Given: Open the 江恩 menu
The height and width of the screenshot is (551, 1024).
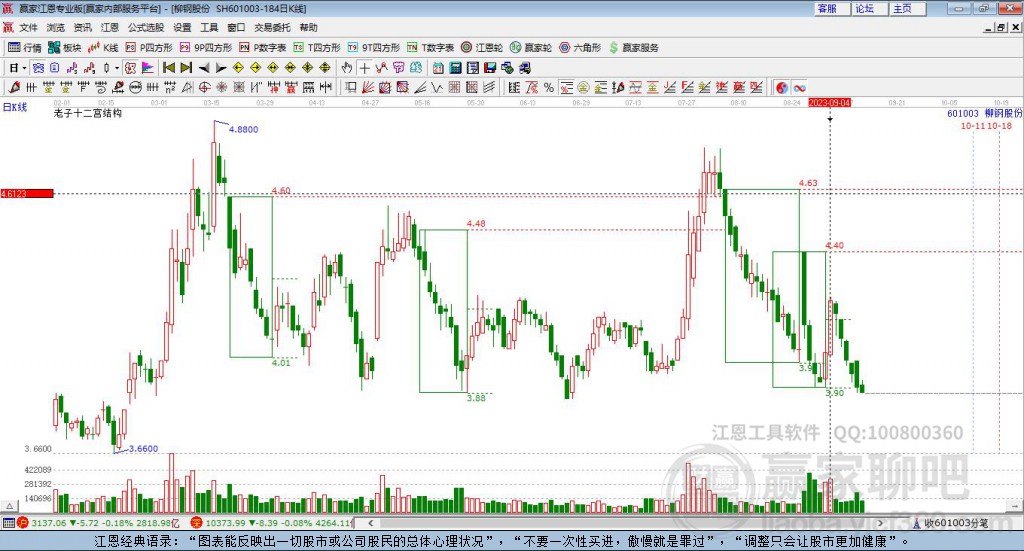Looking at the screenshot, I should (x=110, y=27).
